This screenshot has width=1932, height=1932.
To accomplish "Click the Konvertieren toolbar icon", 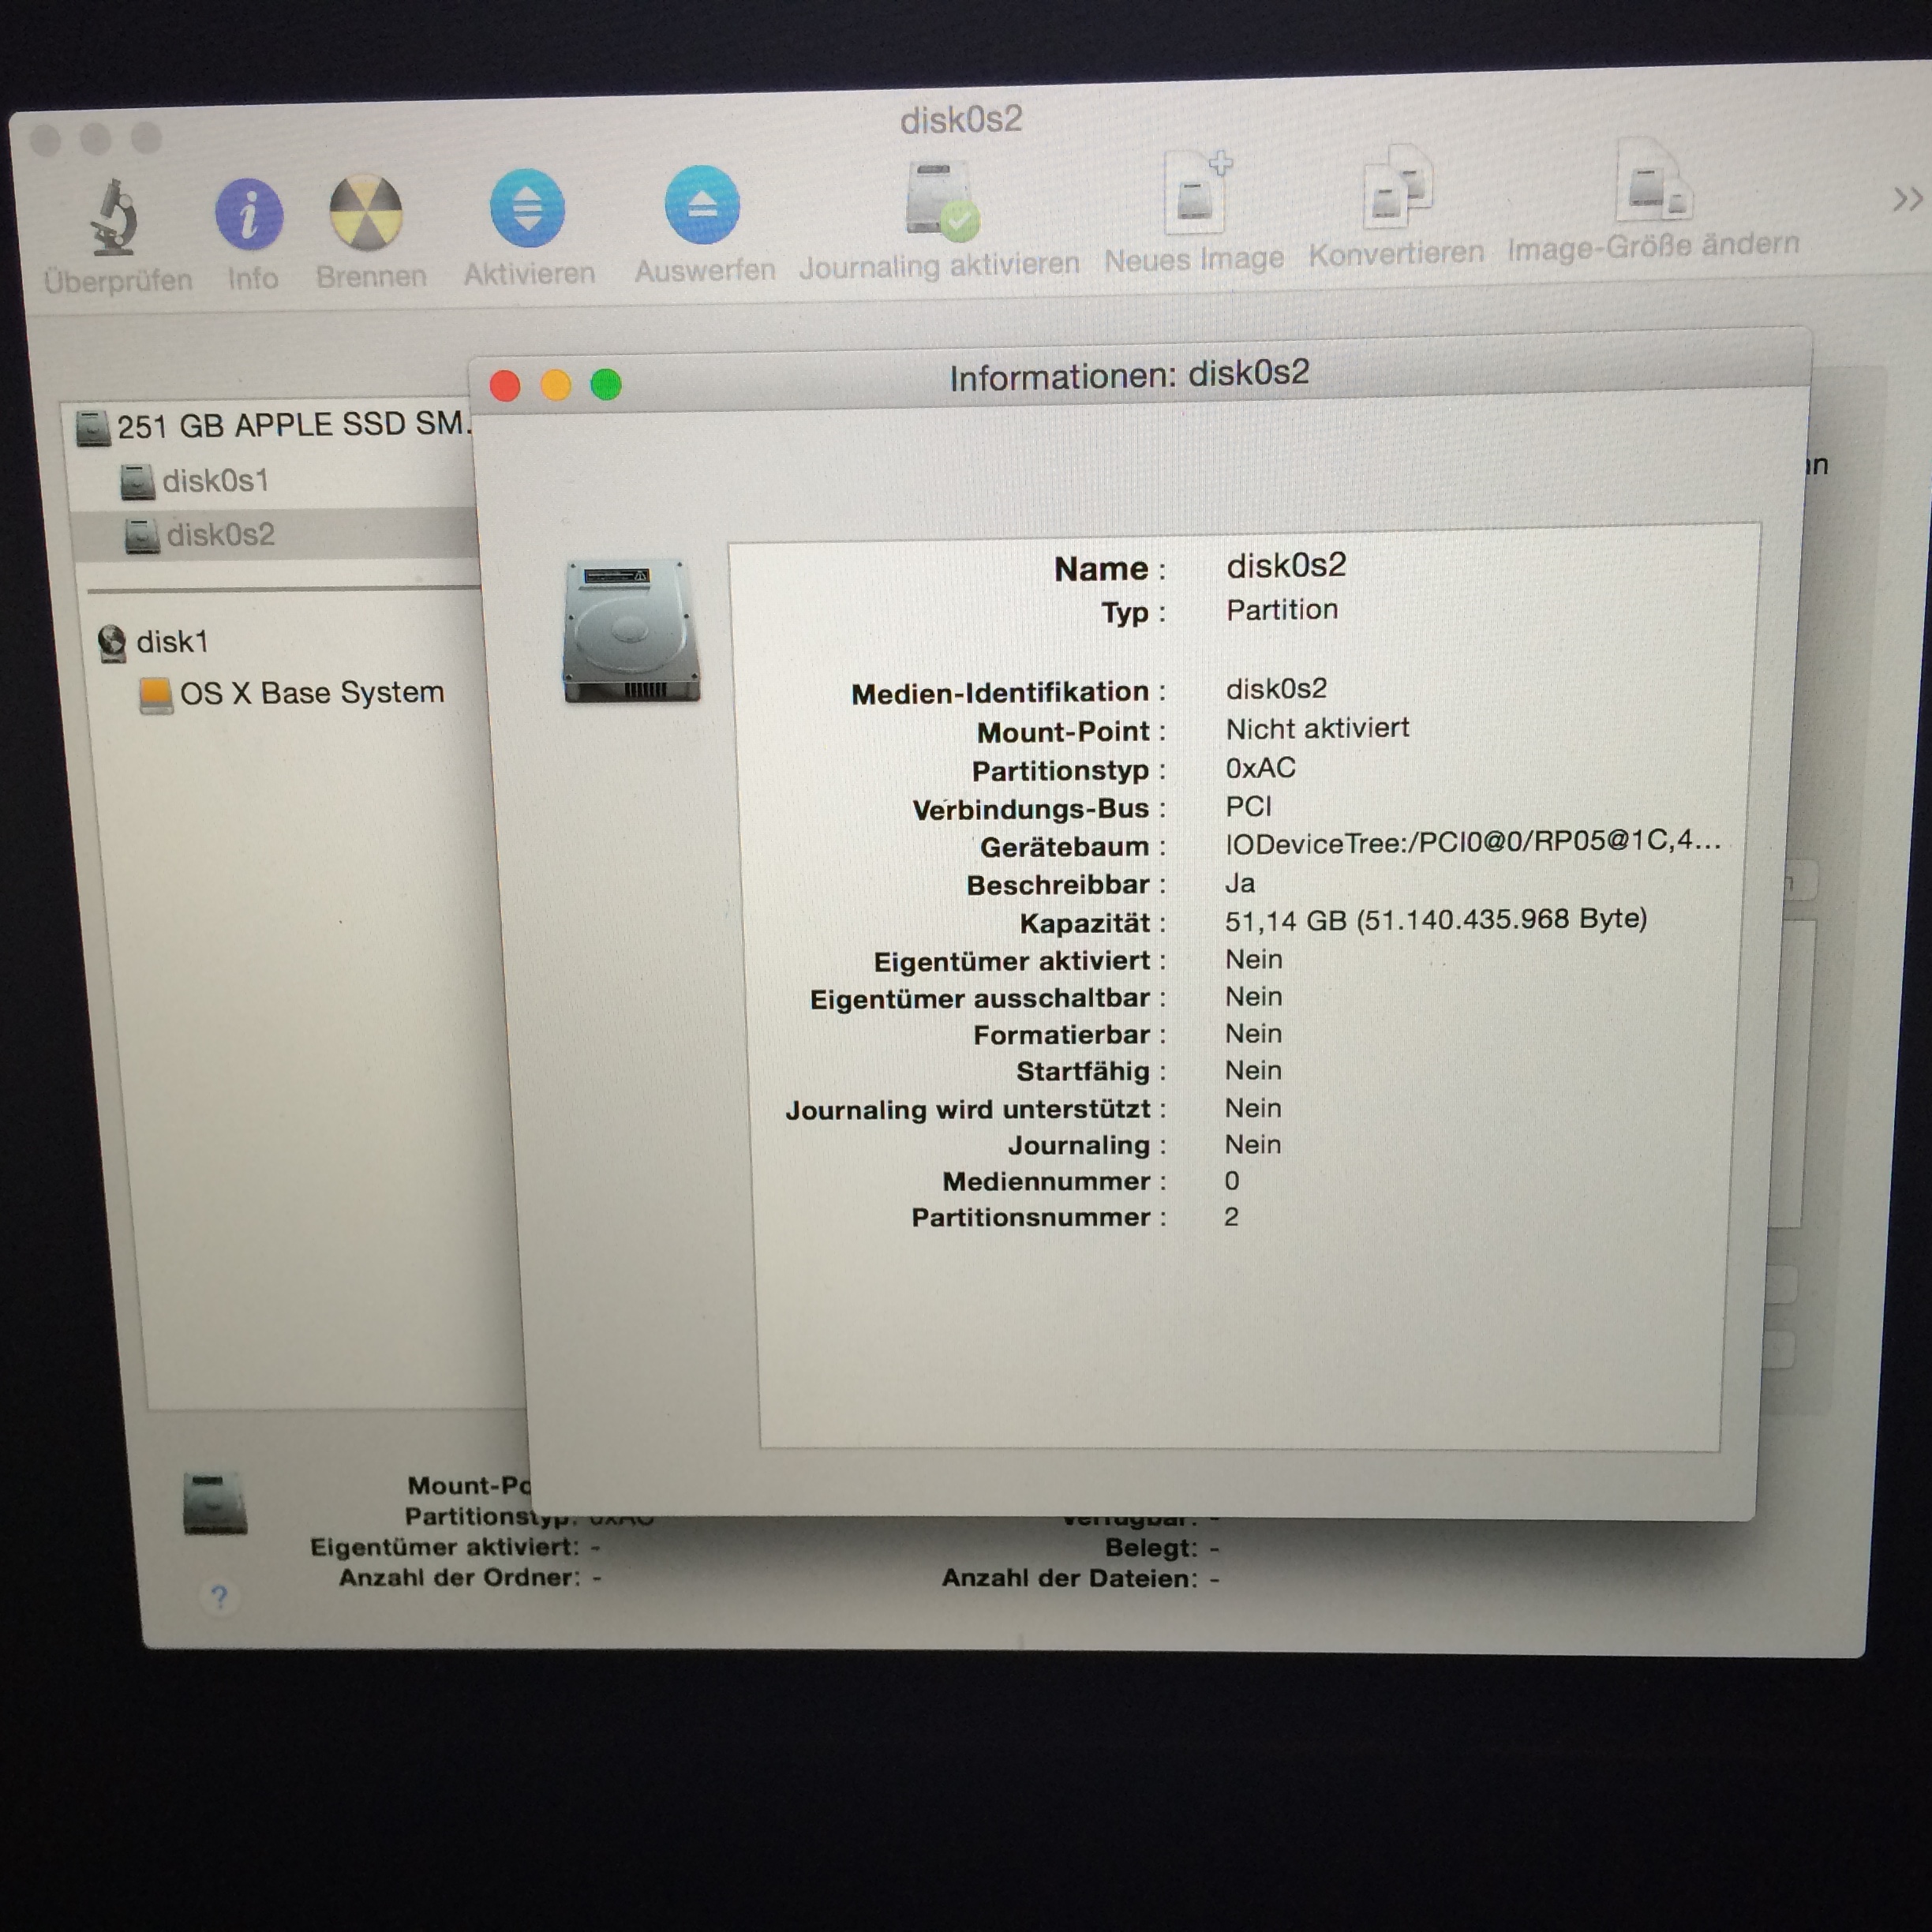I will pyautogui.click(x=1397, y=188).
